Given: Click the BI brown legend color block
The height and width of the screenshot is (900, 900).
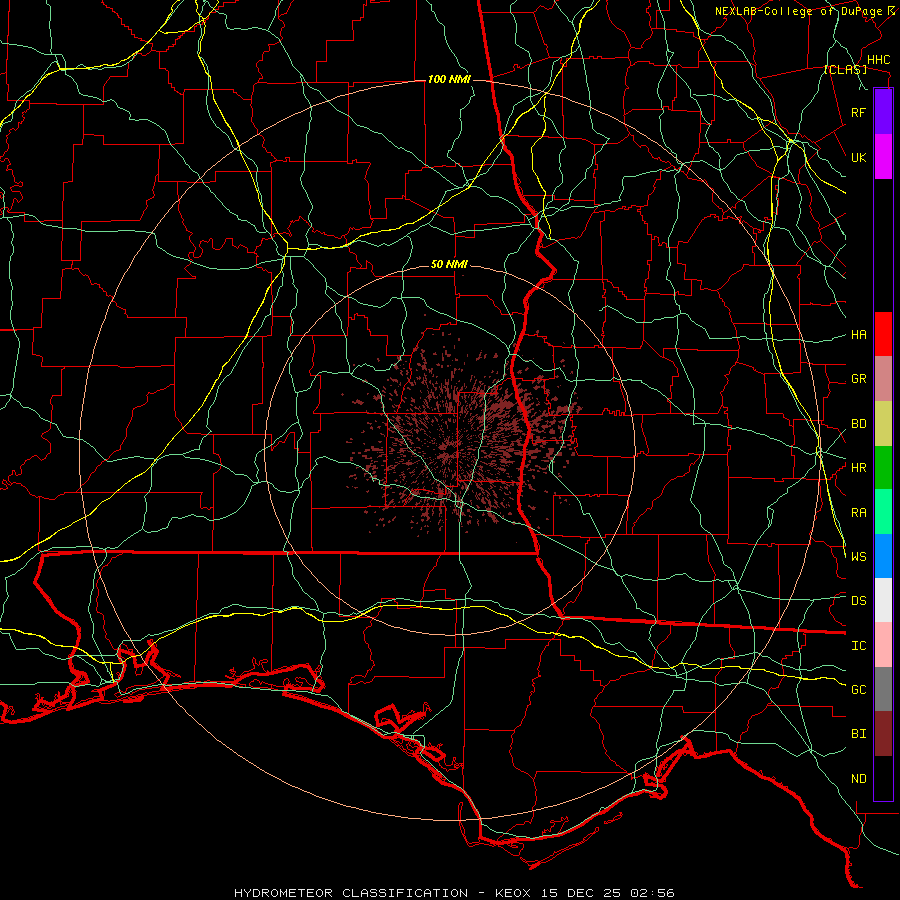Looking at the screenshot, I should click(x=883, y=734).
